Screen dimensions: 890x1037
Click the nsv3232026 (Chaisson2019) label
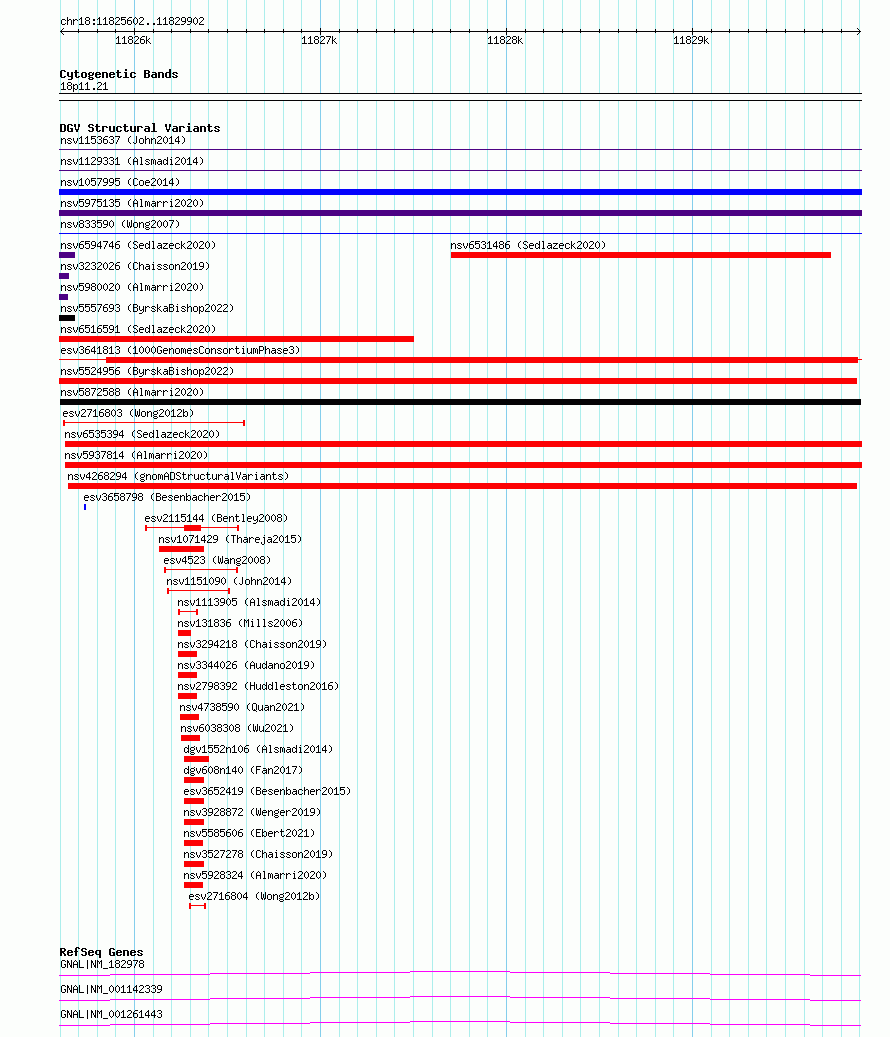[x=135, y=267]
